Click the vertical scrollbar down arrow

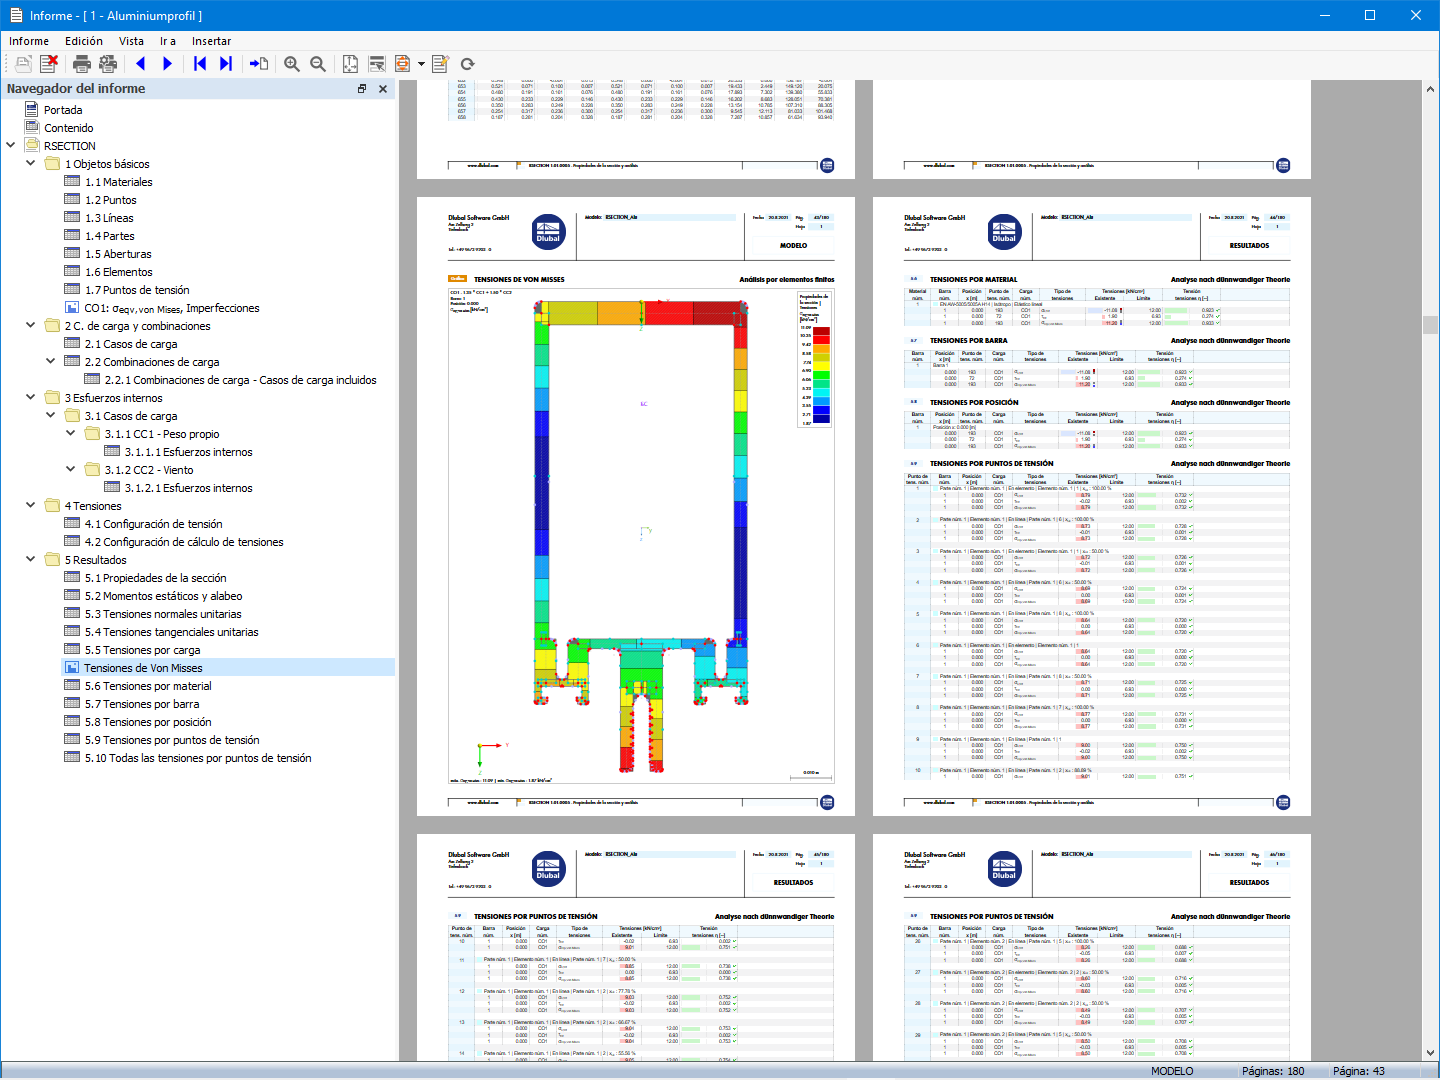pyautogui.click(x=1430, y=1053)
